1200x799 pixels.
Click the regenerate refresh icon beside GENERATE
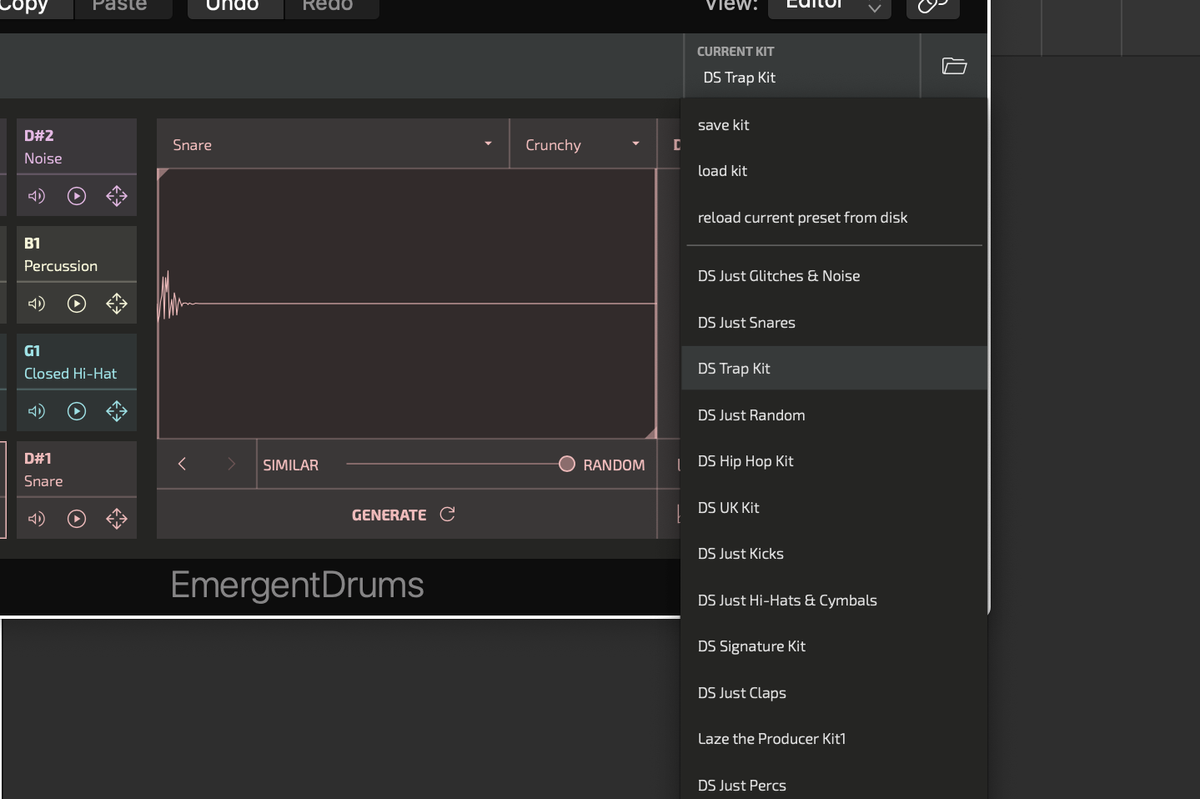point(447,514)
